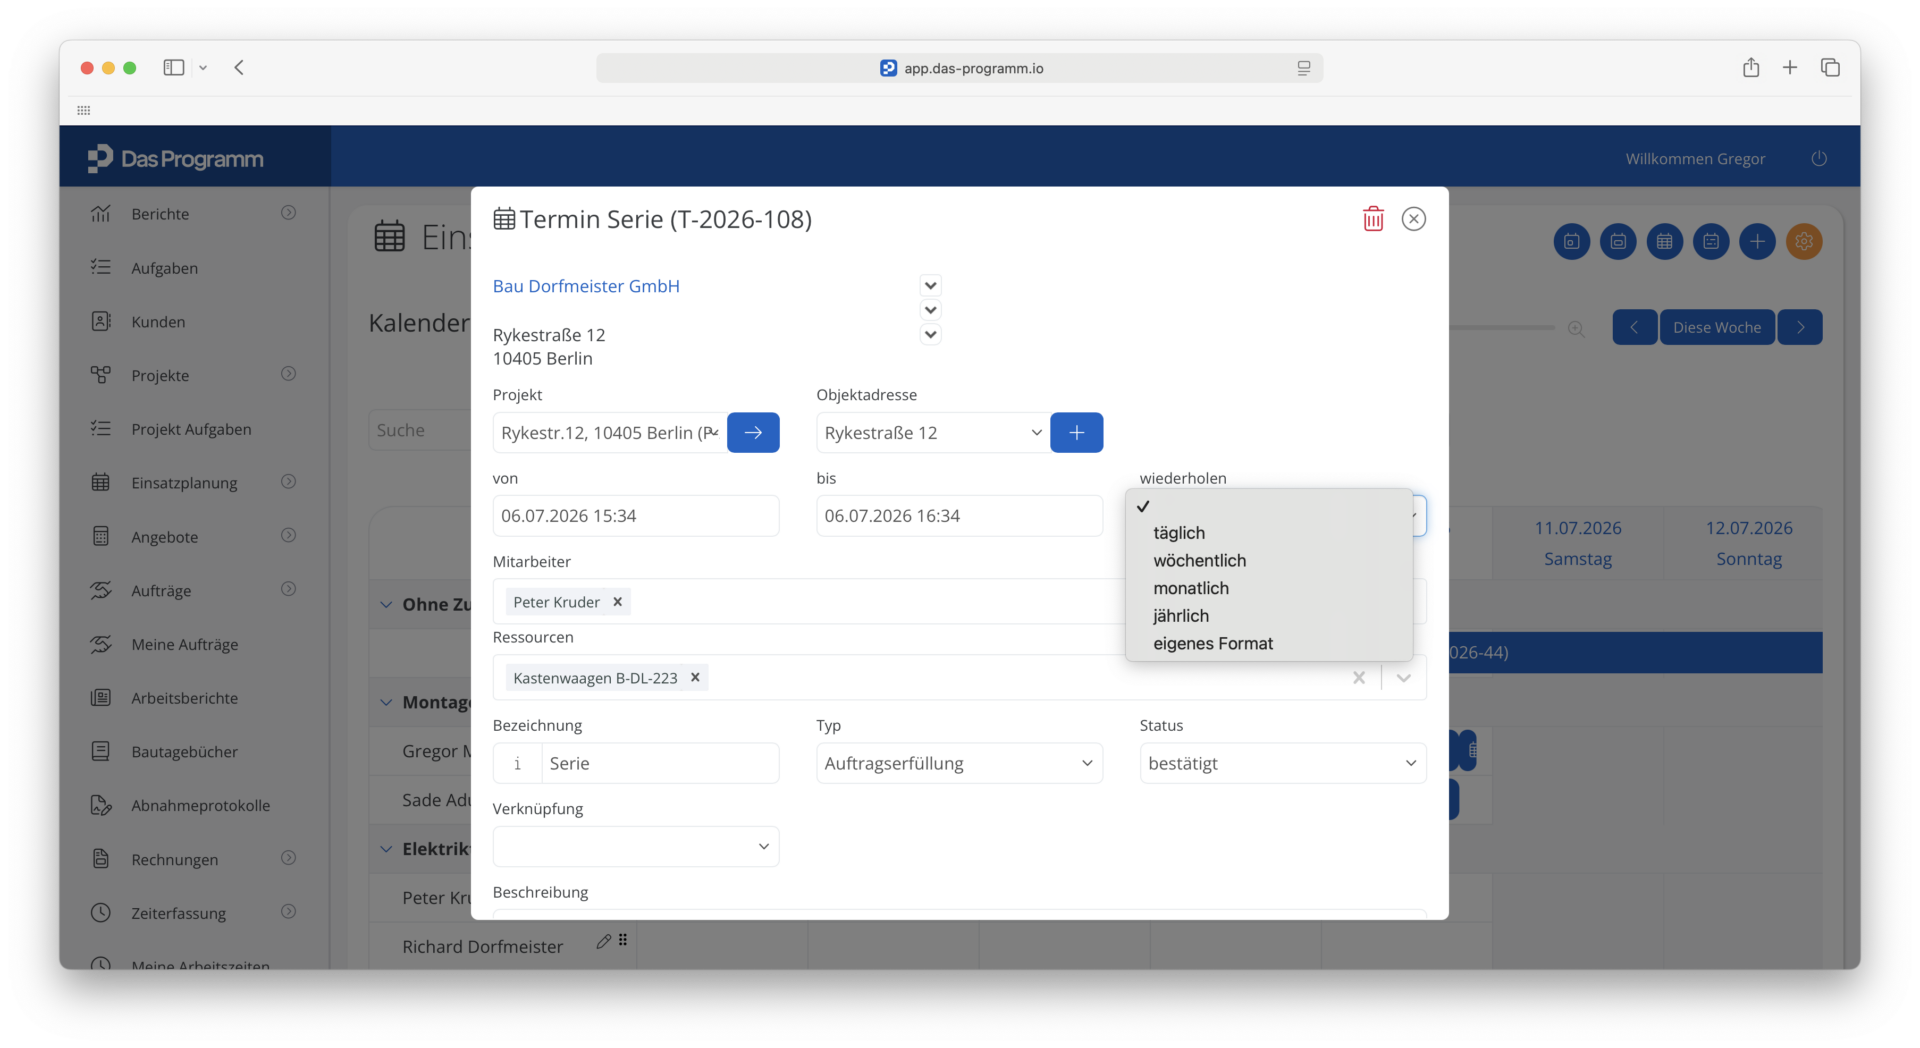Go to the previous week in the calendar
This screenshot has width=1920, height=1048.
point(1635,328)
